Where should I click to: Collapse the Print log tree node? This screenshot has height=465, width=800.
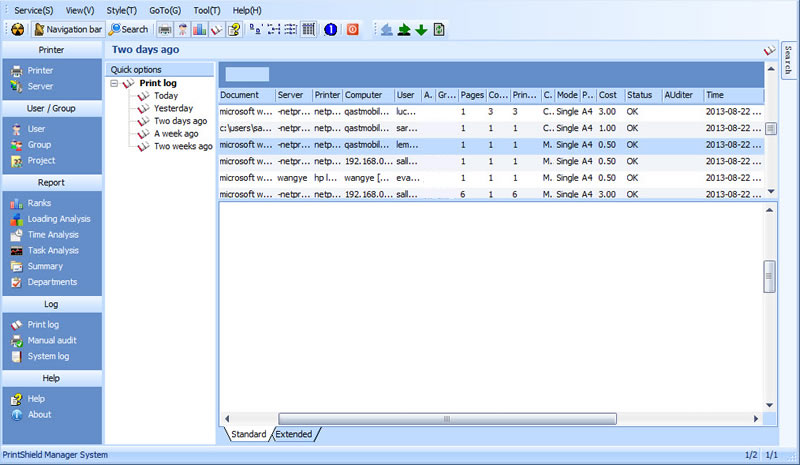(x=114, y=83)
